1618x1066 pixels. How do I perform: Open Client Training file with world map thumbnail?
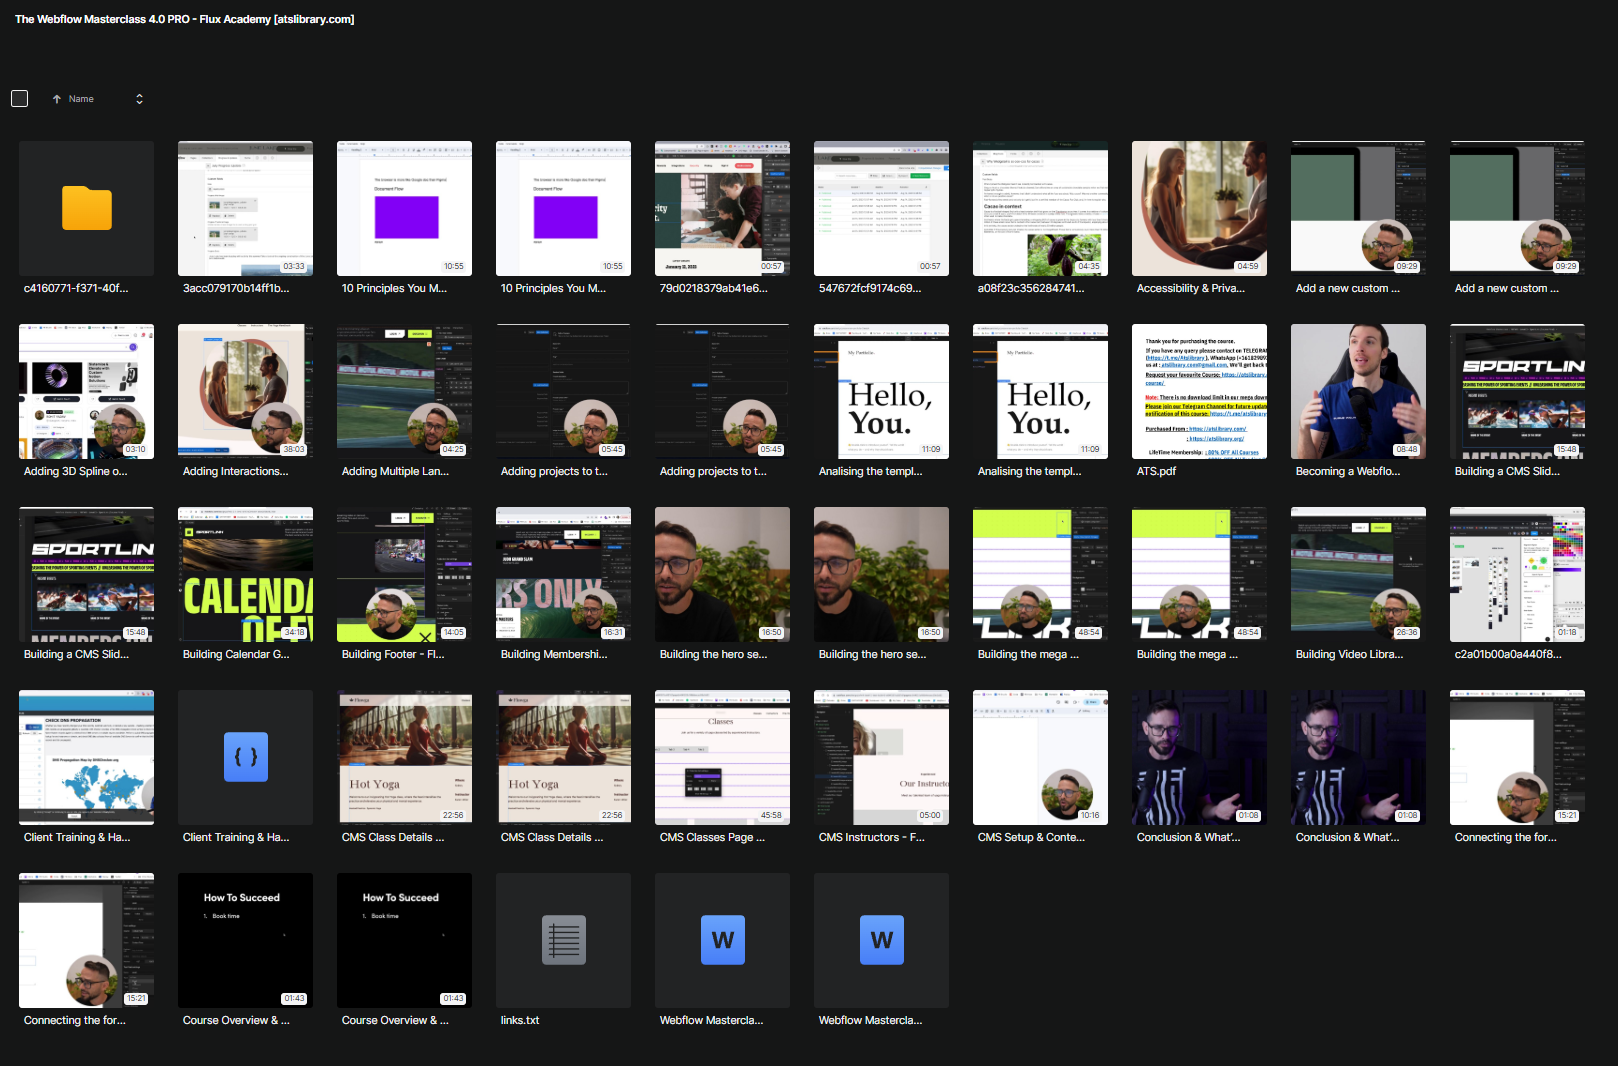(x=86, y=757)
